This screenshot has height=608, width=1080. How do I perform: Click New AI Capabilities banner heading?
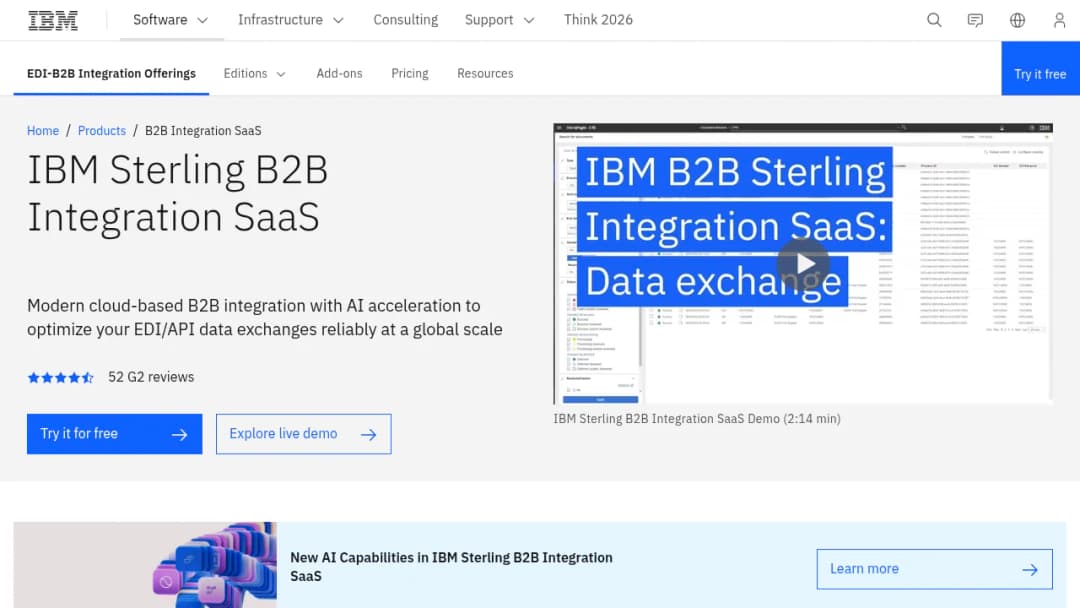[x=451, y=567]
